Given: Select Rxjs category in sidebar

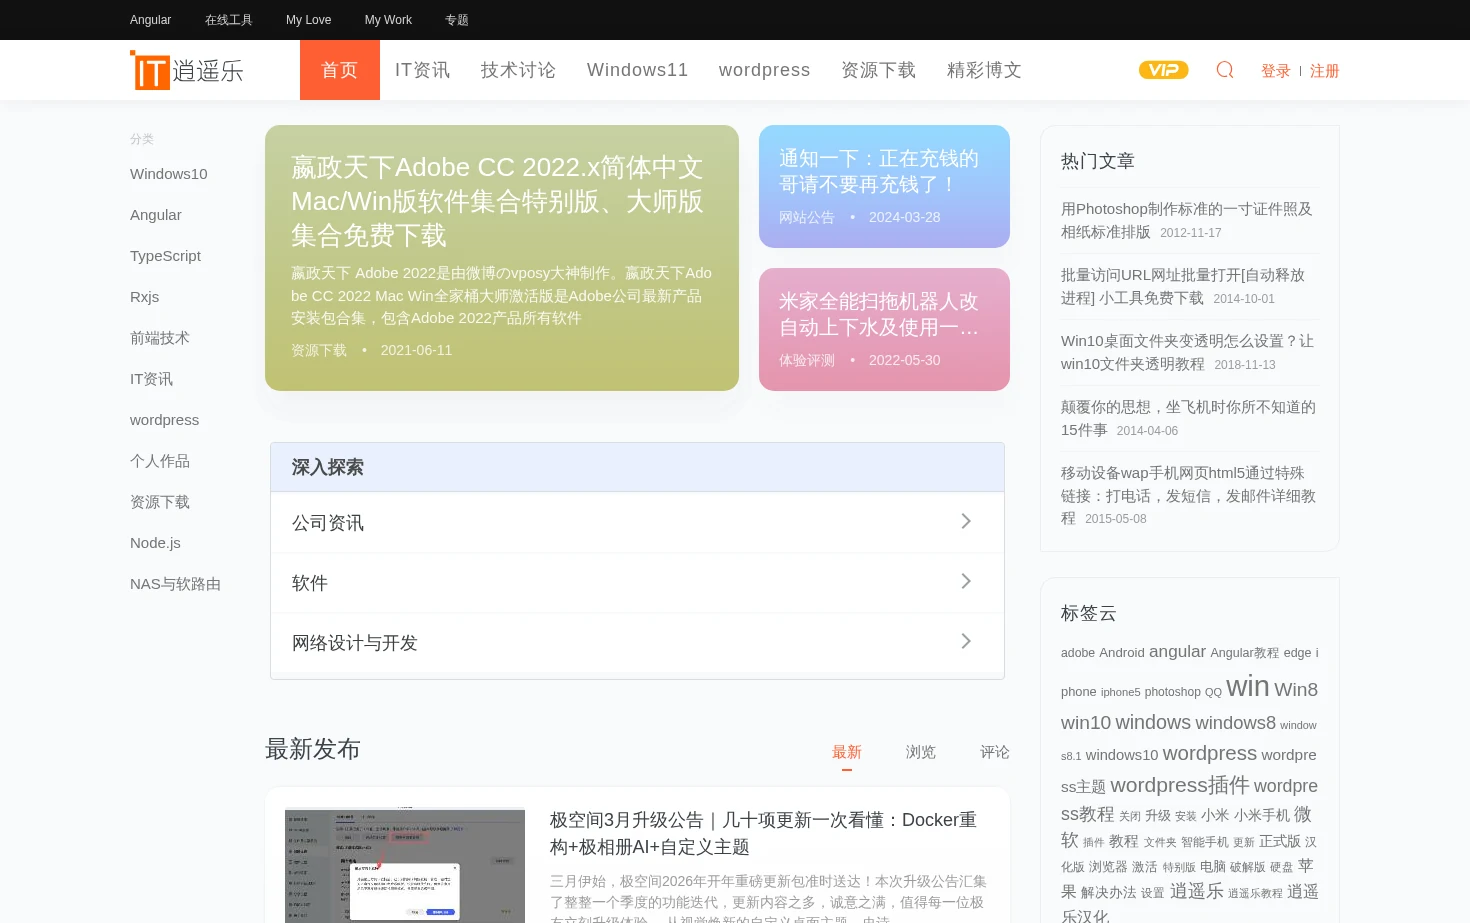Looking at the screenshot, I should point(145,297).
